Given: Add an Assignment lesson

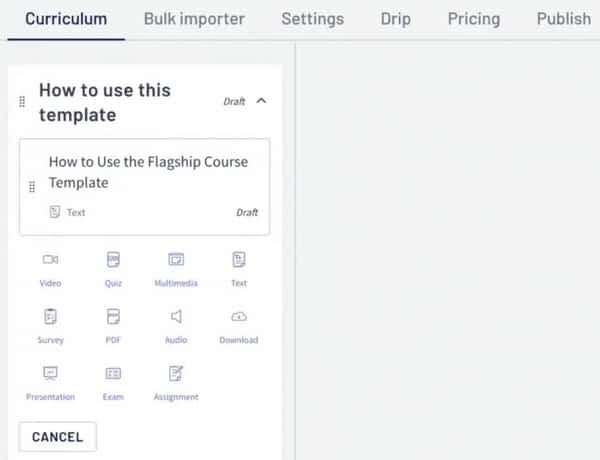Looking at the screenshot, I should click(176, 383).
